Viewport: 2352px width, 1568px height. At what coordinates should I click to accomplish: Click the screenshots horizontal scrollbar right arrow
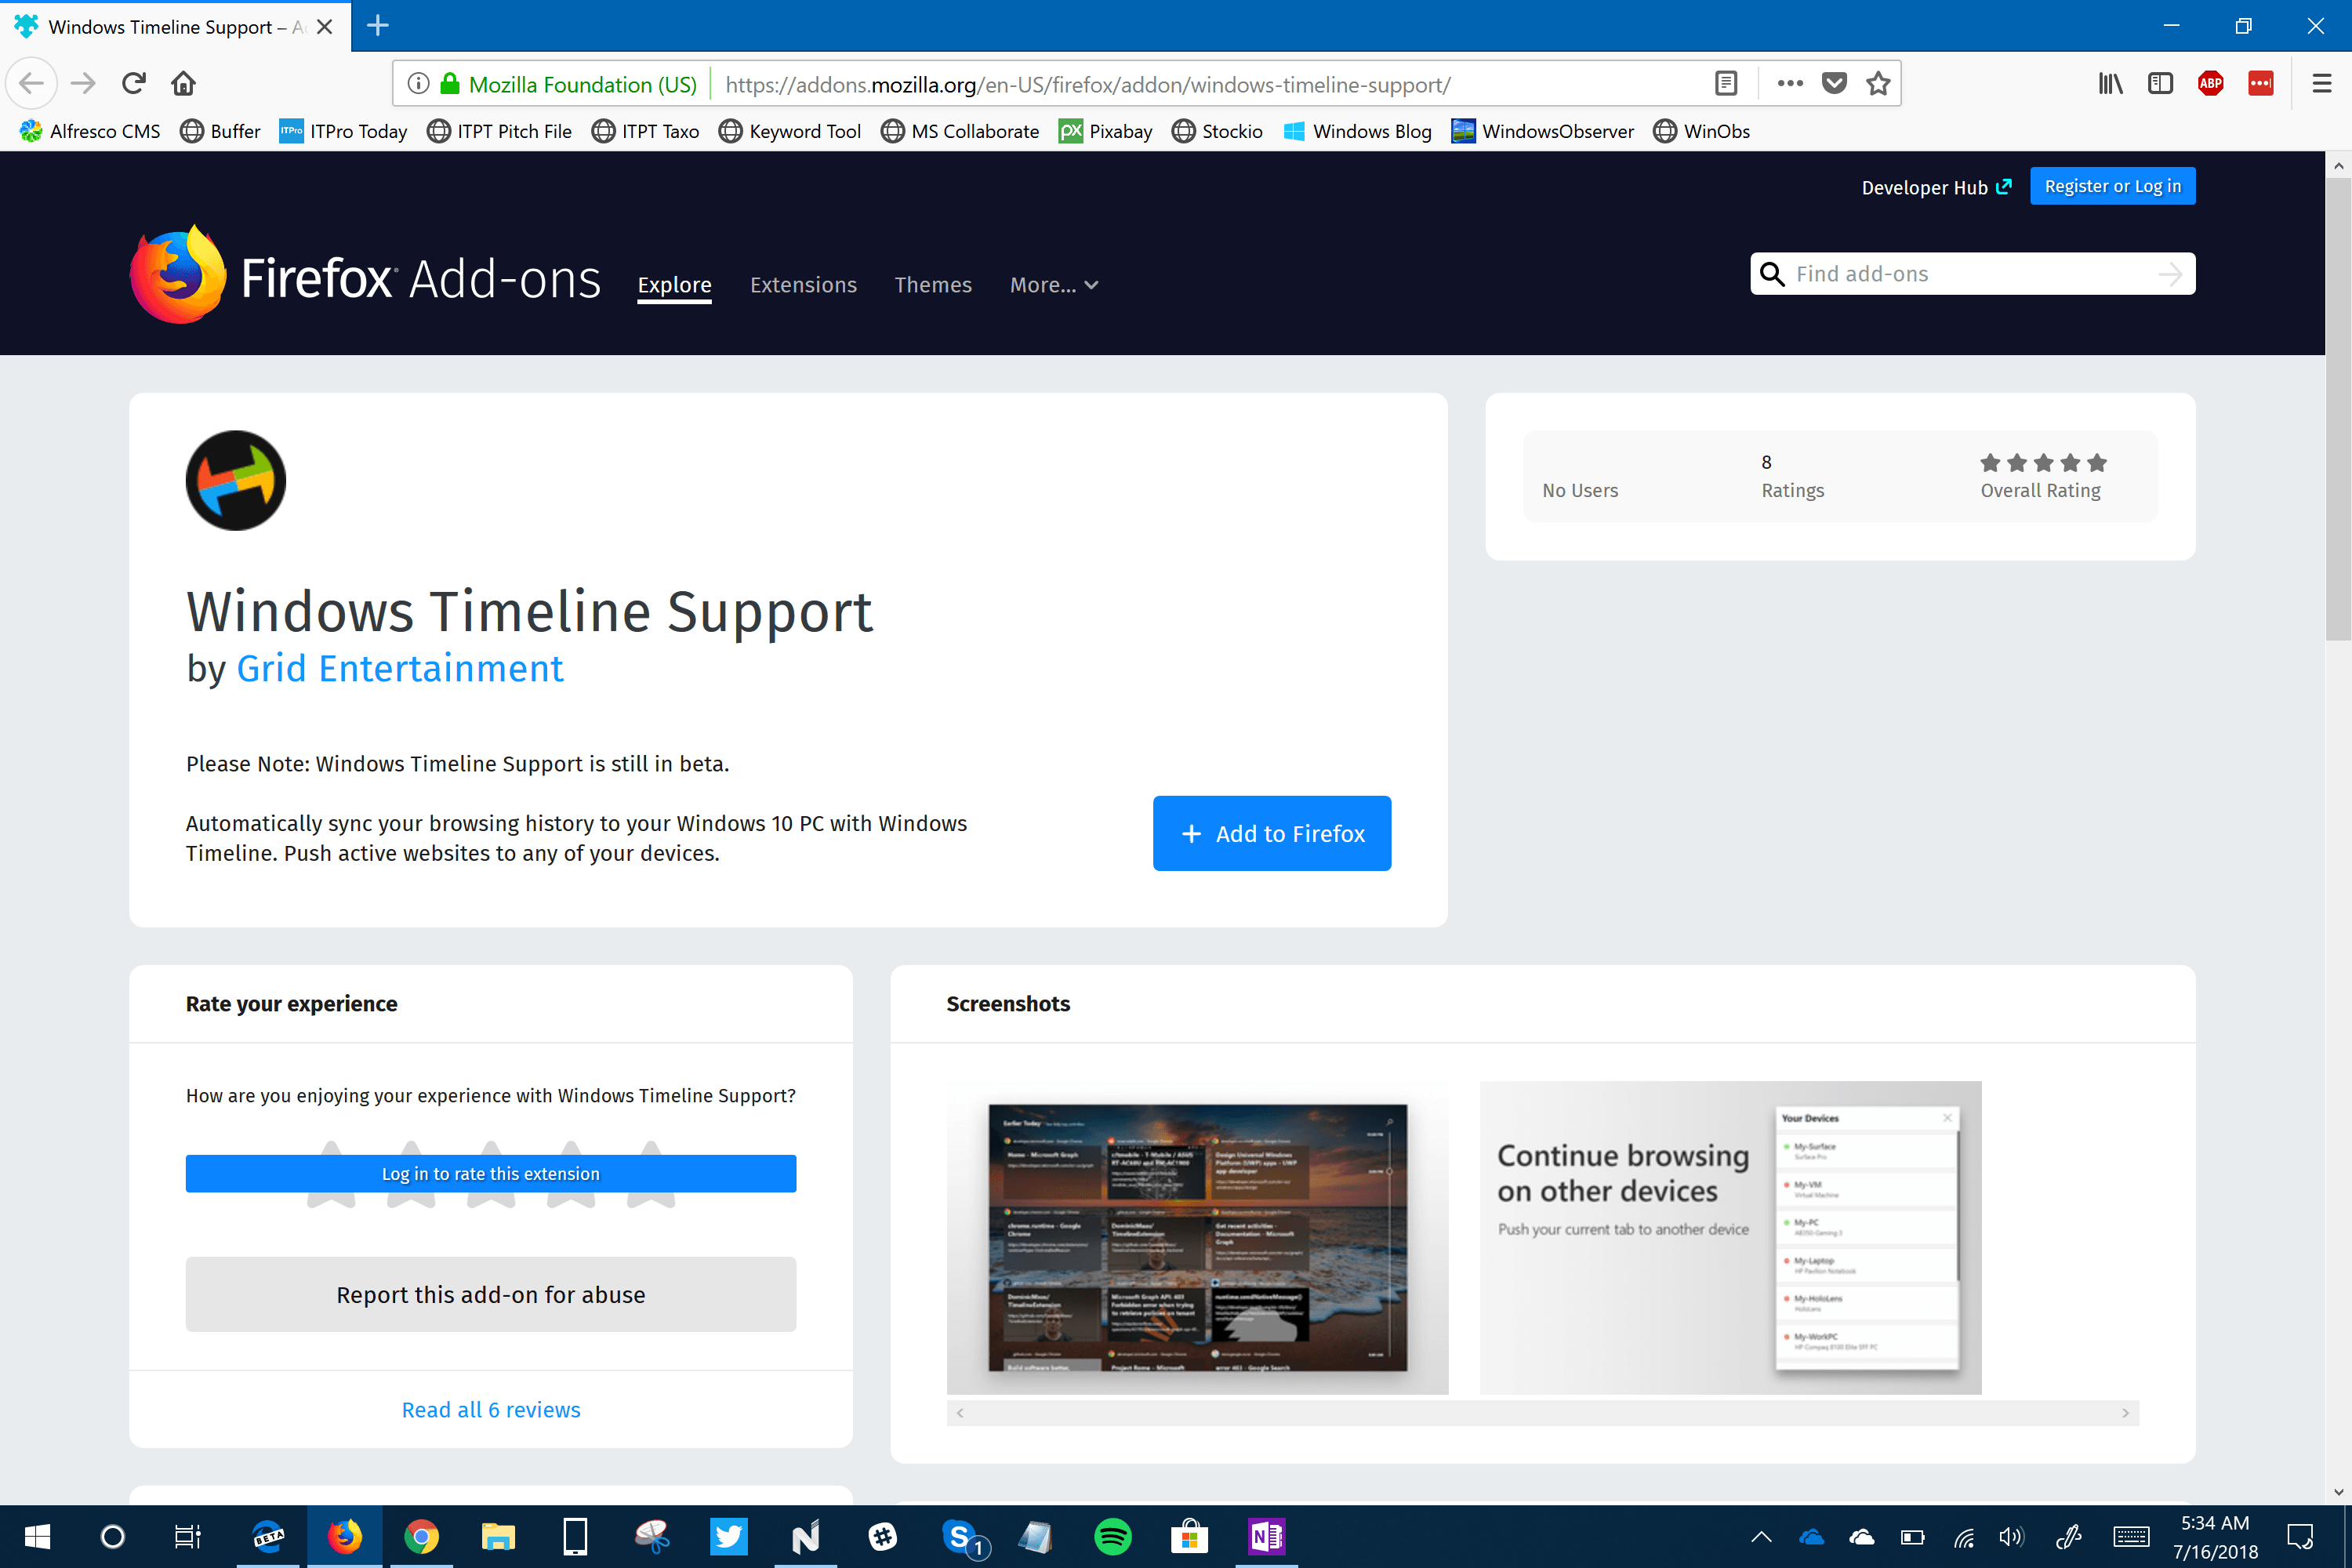[2125, 1413]
